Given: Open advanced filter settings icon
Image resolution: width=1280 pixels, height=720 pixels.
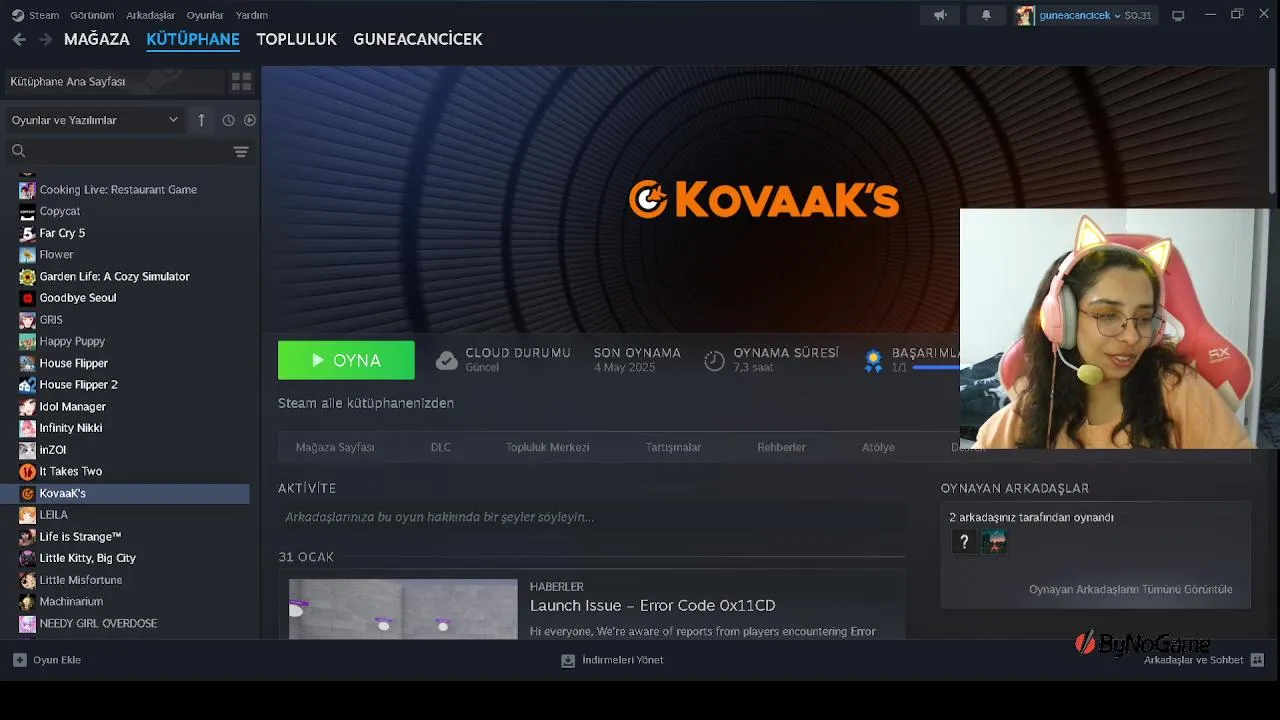Looking at the screenshot, I should click(241, 151).
